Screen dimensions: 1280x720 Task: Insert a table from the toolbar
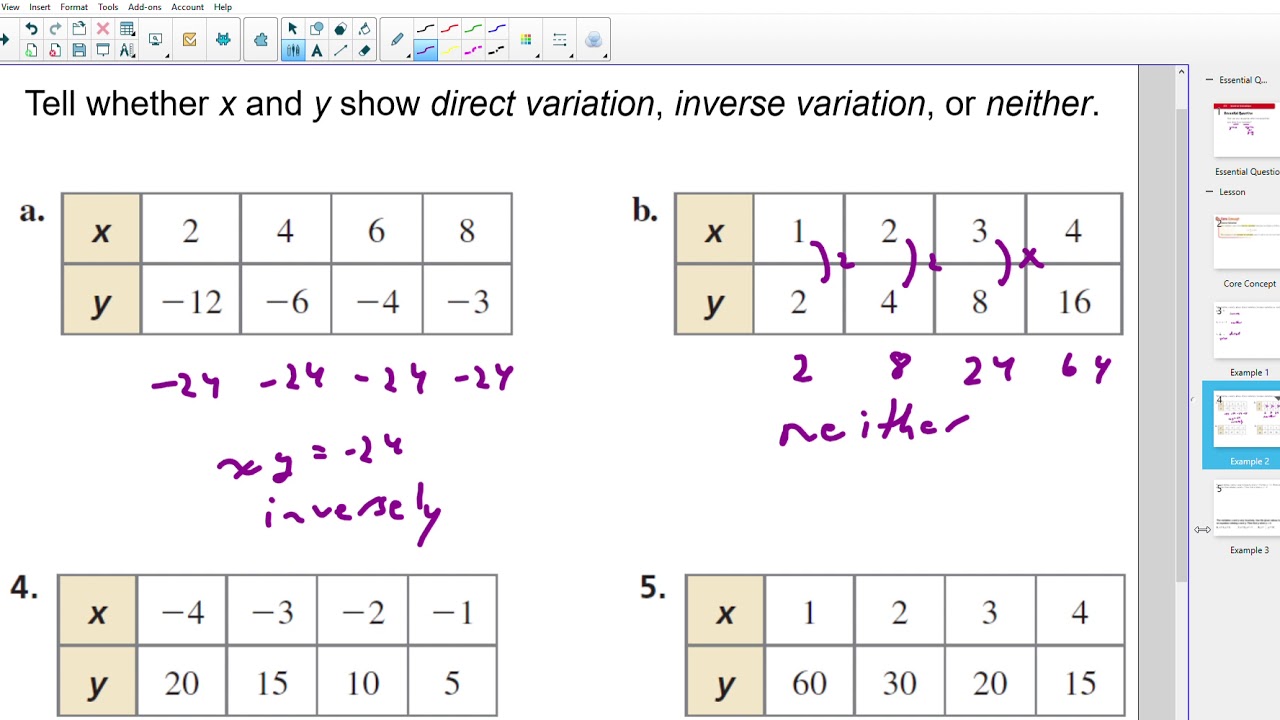pyautogui.click(x=127, y=29)
